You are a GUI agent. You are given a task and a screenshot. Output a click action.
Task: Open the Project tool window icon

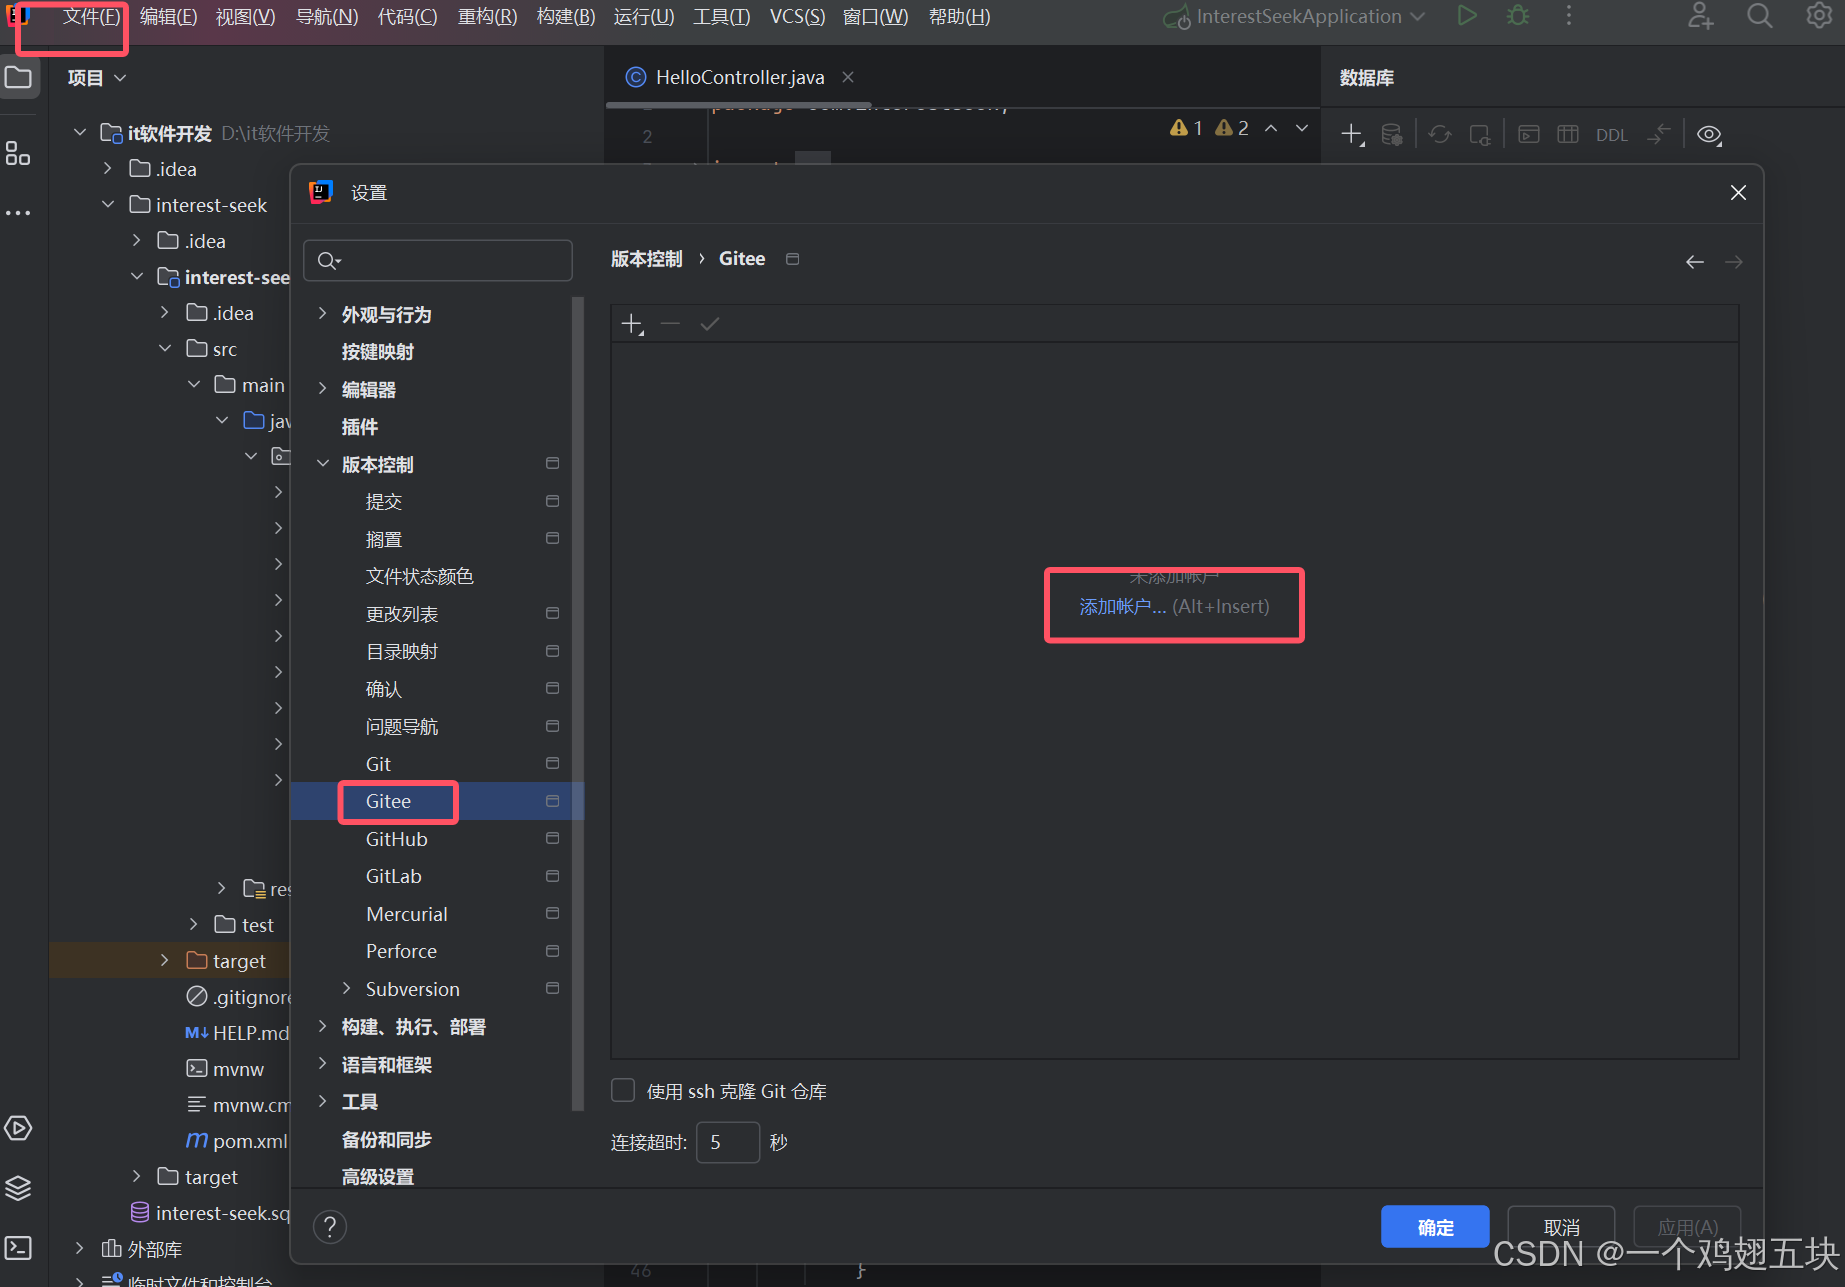pos(19,77)
